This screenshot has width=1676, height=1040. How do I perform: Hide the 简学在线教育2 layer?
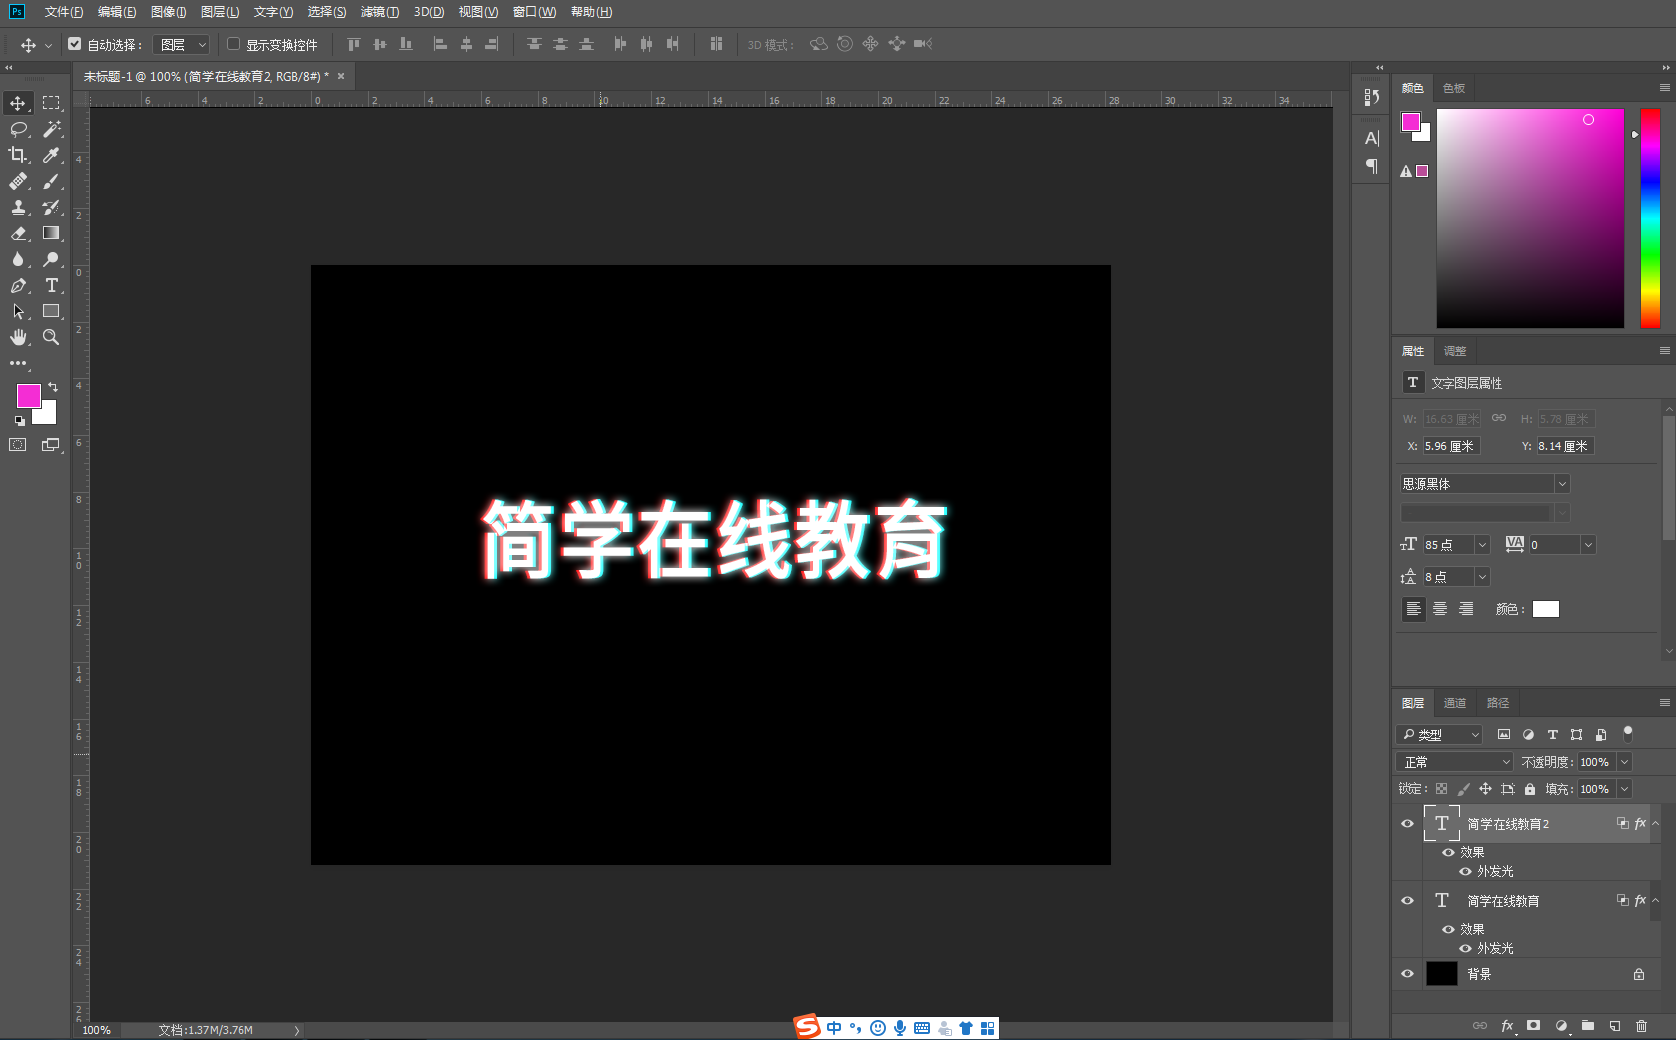(1407, 824)
